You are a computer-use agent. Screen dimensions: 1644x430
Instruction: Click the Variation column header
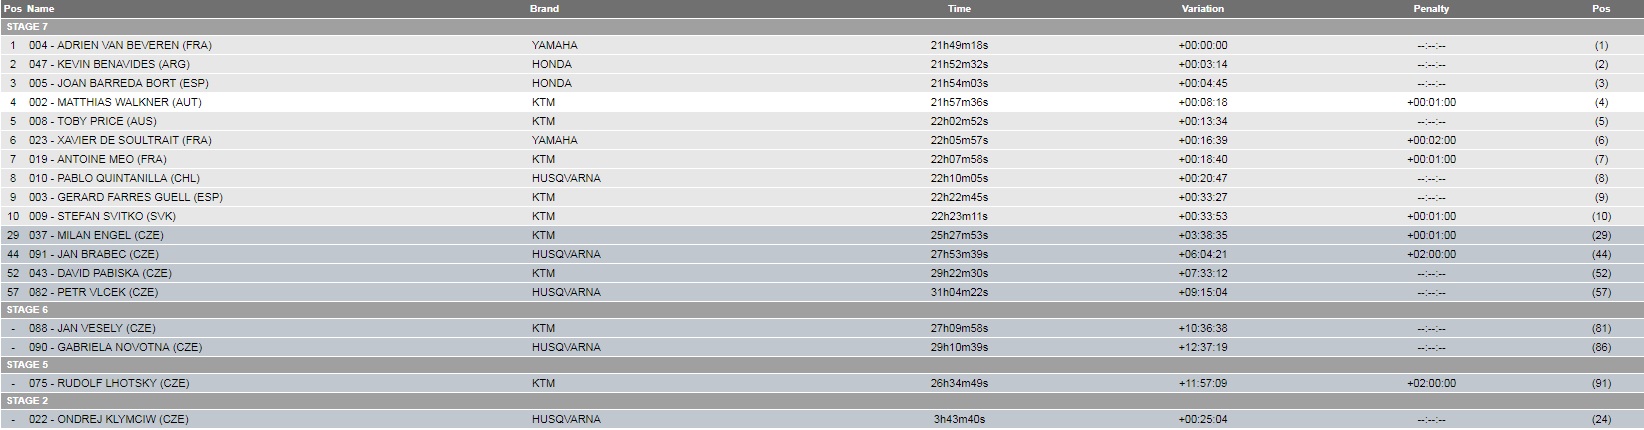click(1202, 9)
